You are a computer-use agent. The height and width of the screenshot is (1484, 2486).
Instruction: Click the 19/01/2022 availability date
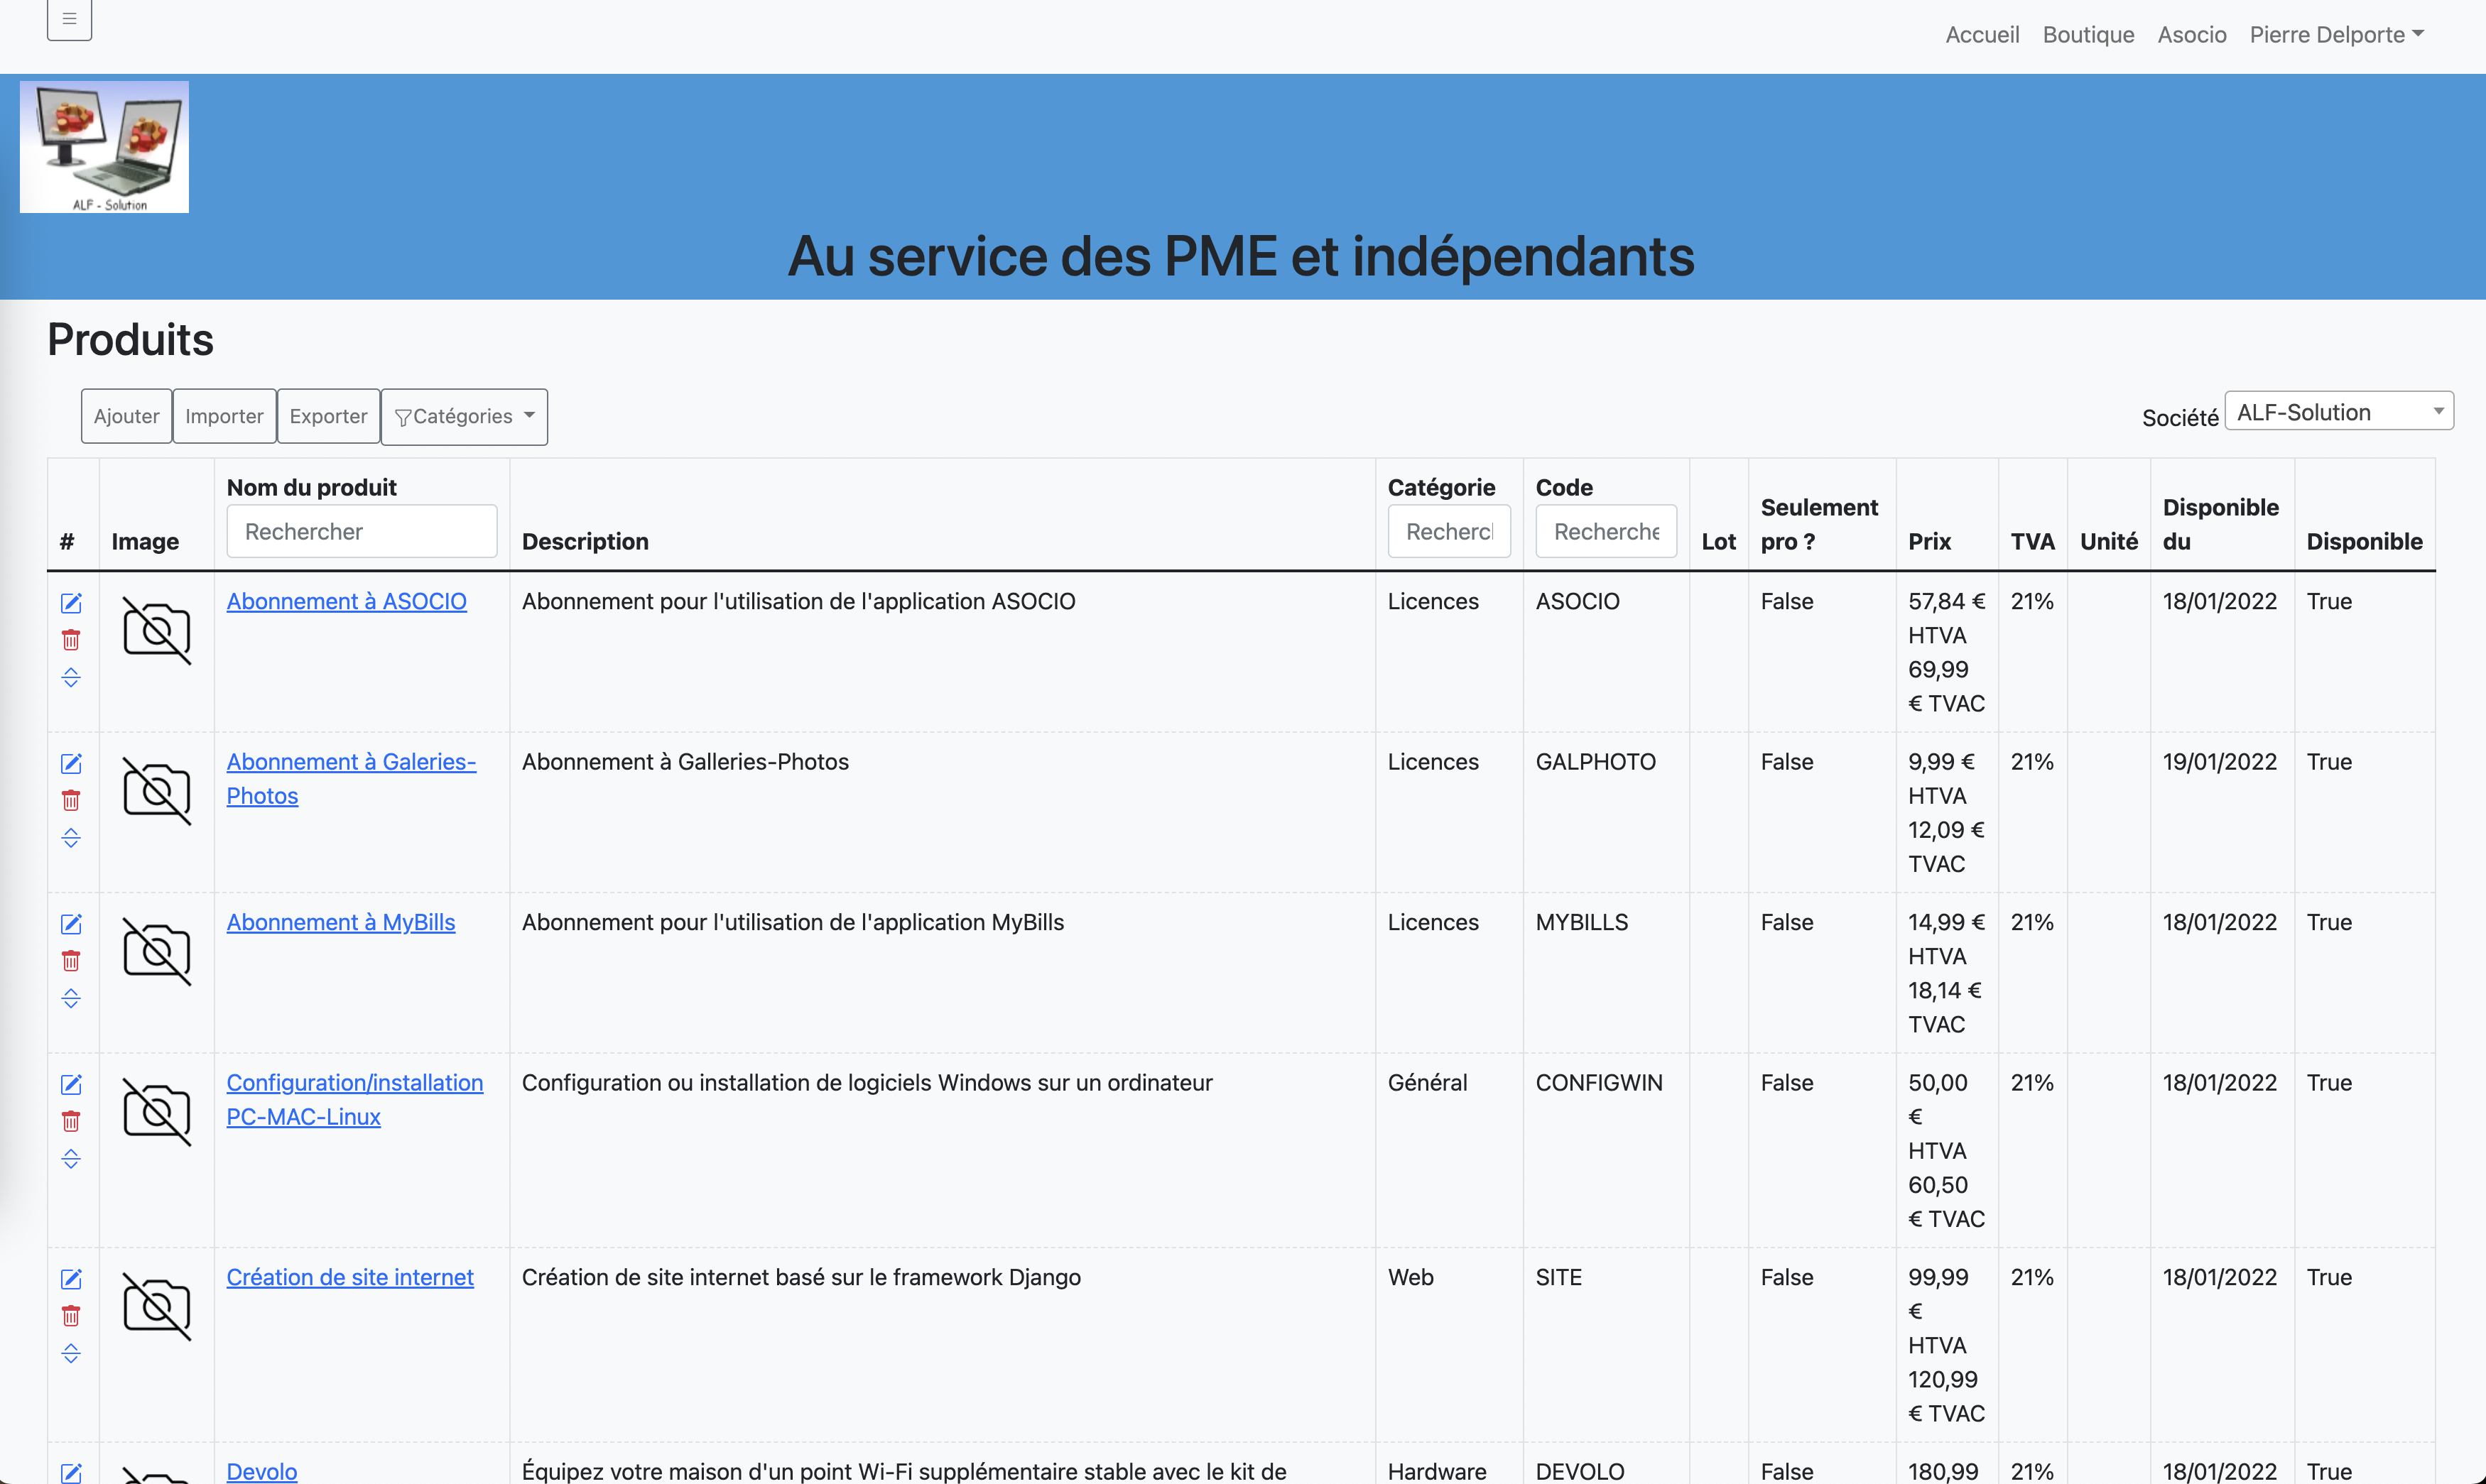pos(2219,762)
